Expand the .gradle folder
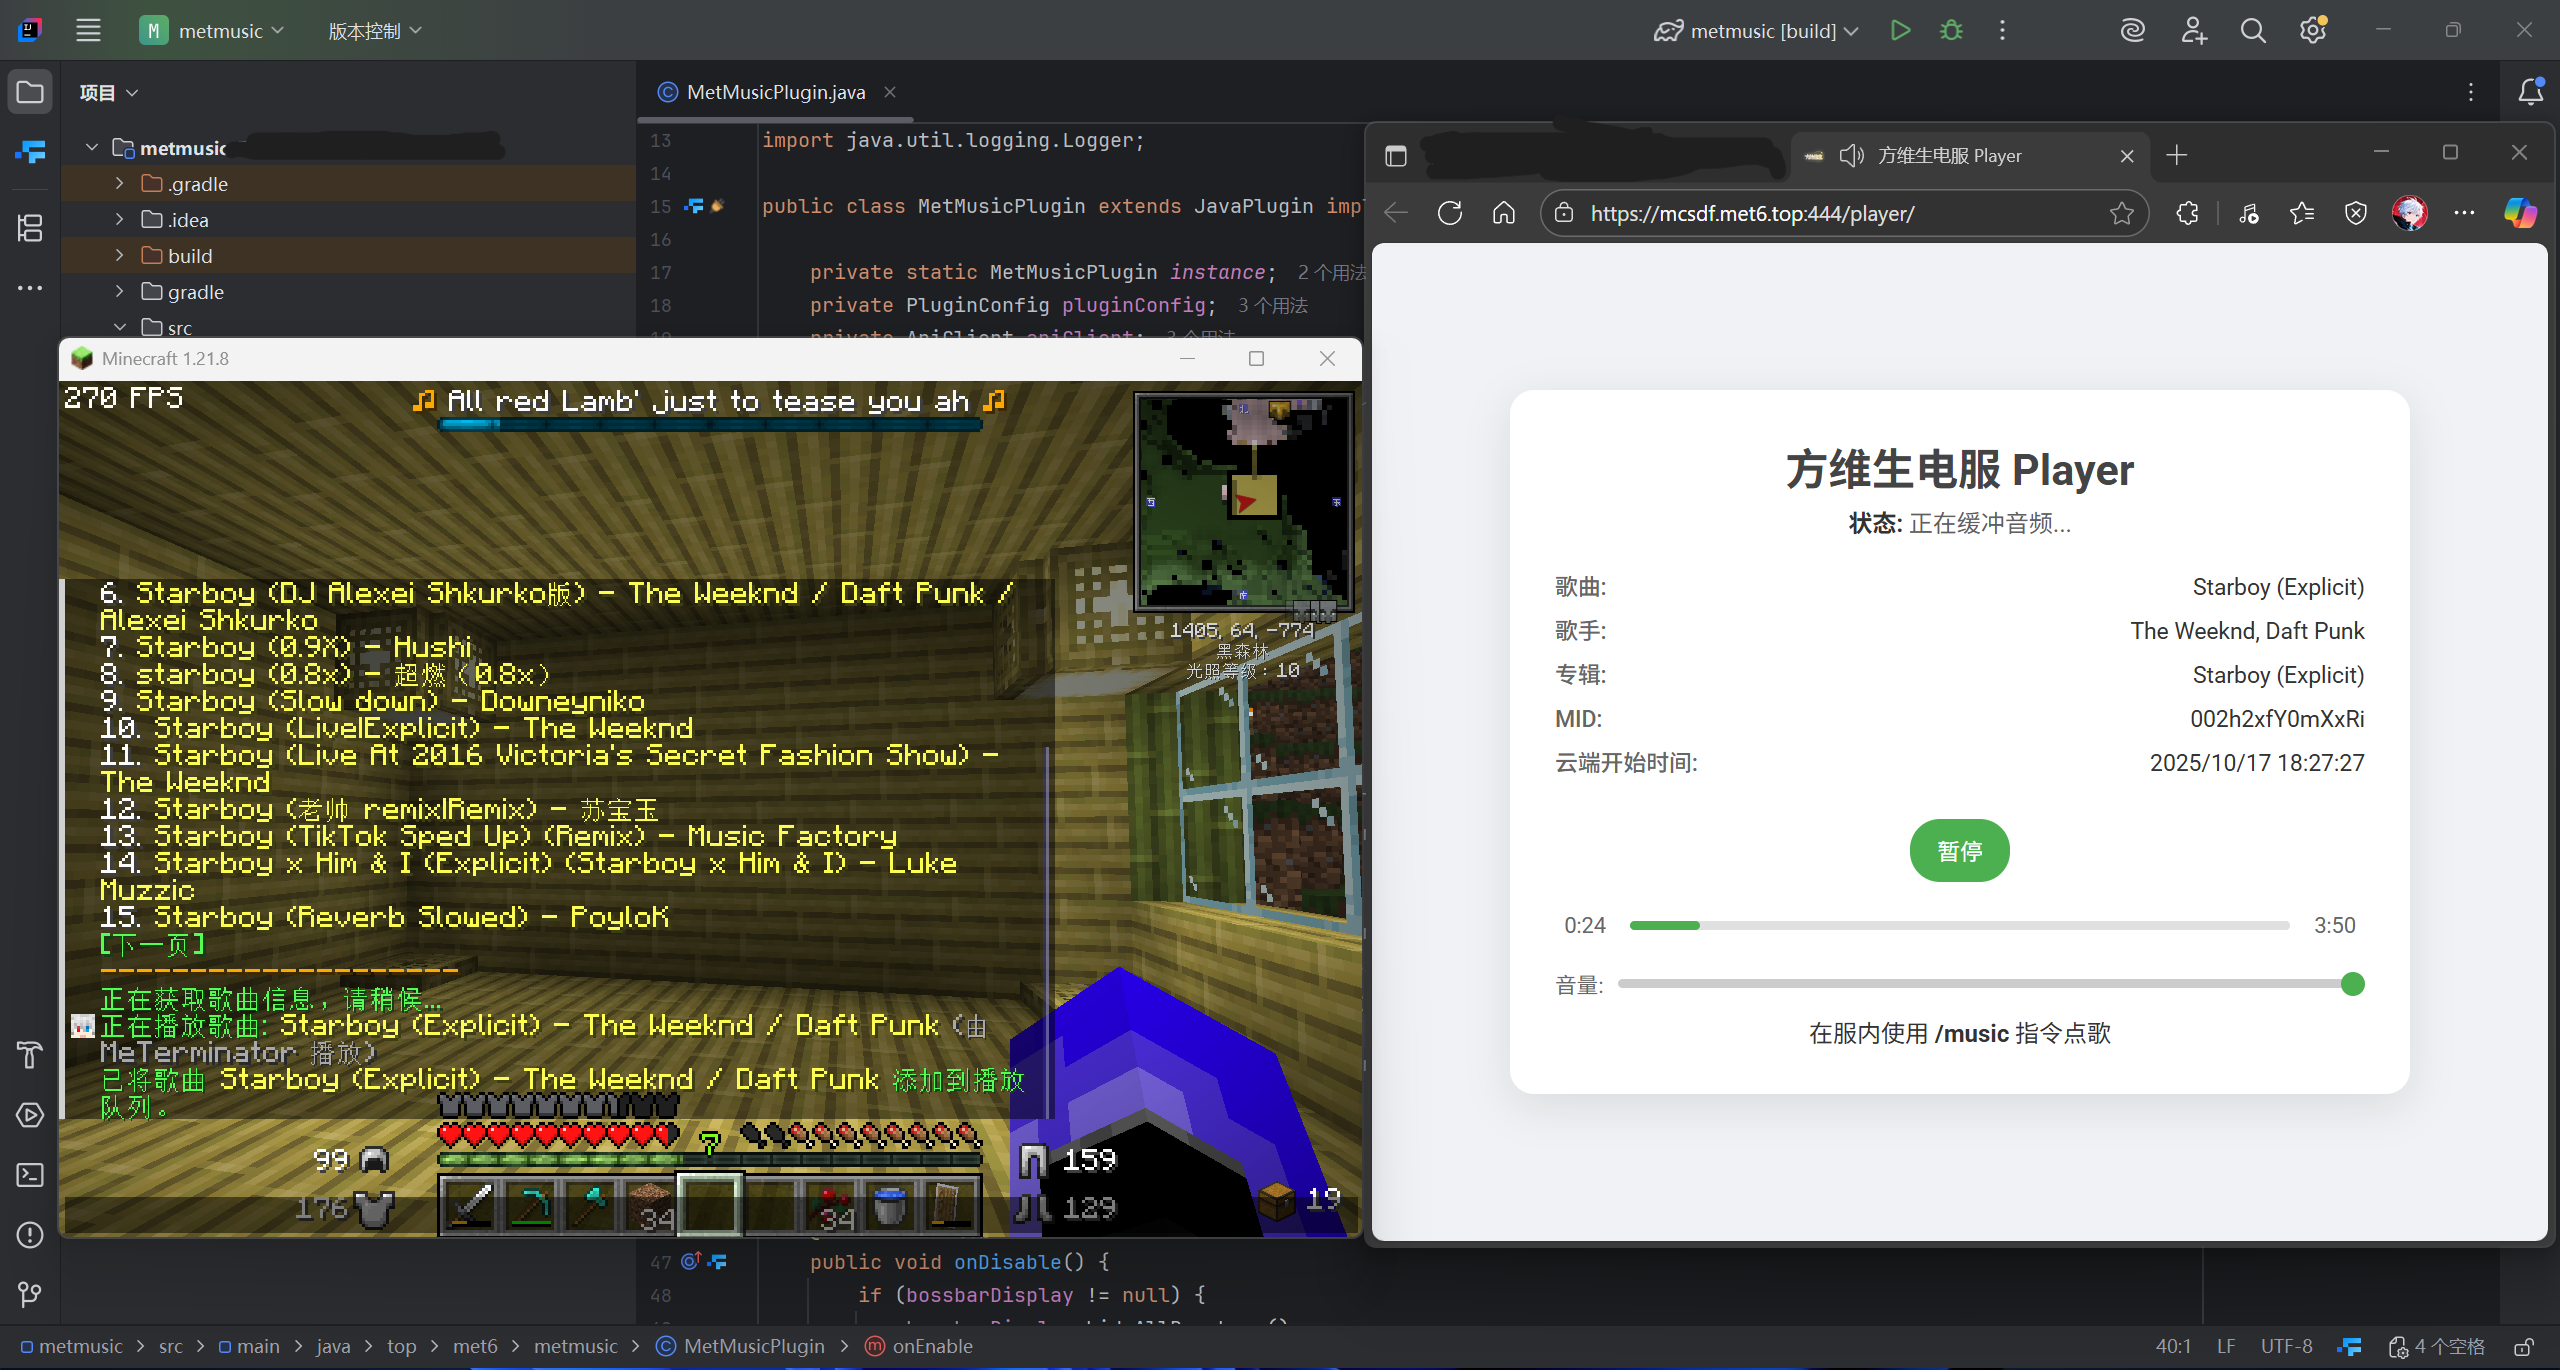This screenshot has width=2560, height=1370. click(120, 184)
